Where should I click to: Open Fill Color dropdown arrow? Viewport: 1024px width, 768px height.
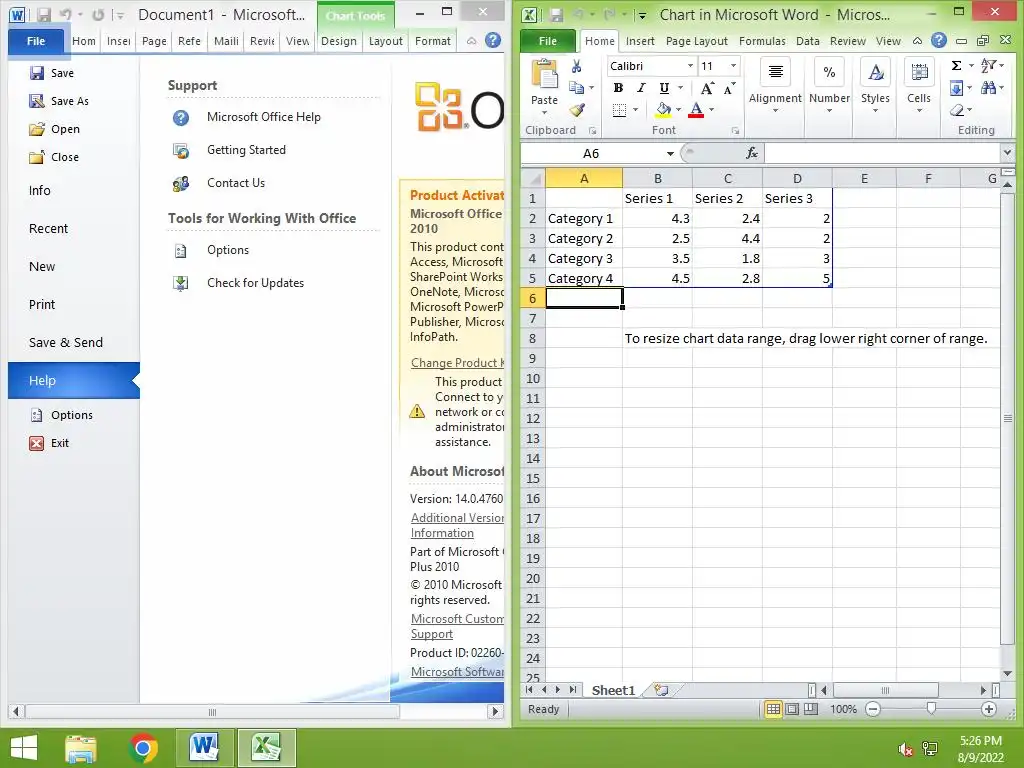[x=679, y=110]
